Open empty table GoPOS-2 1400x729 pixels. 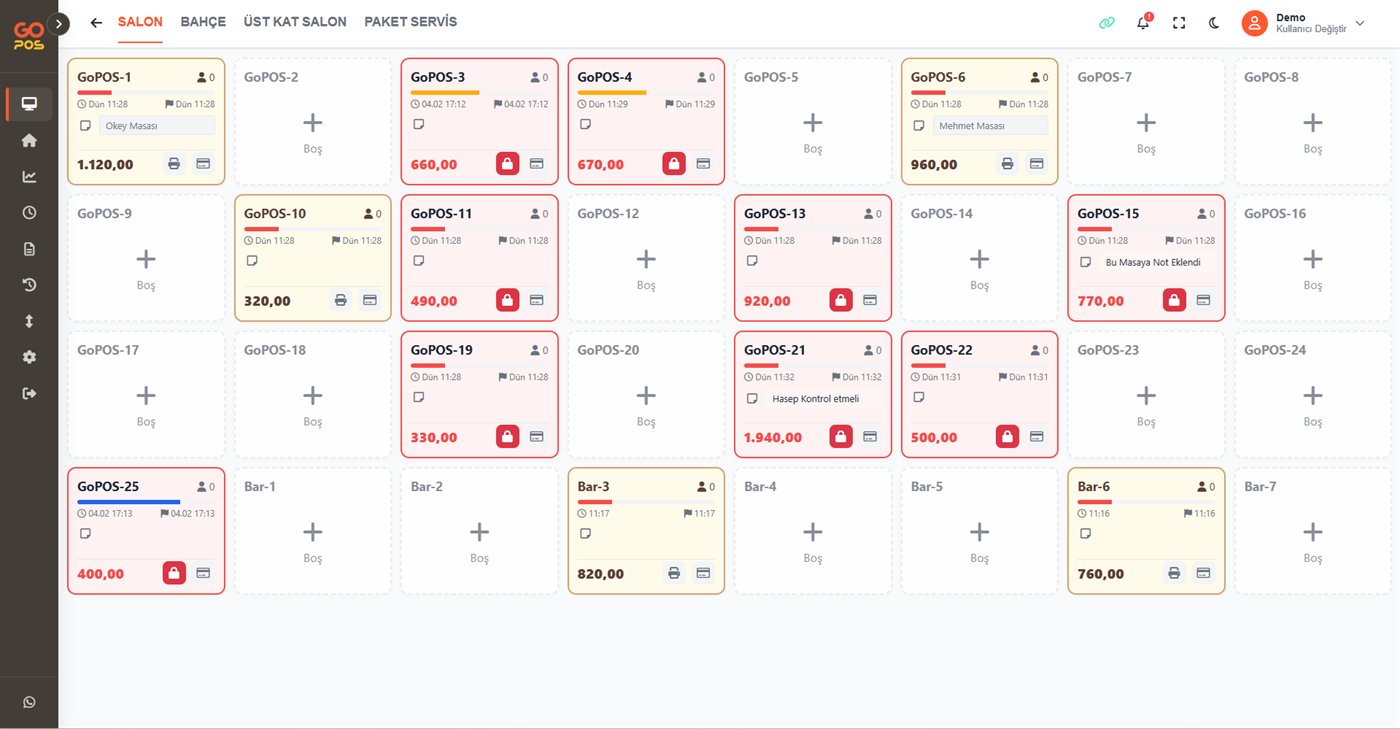point(313,122)
